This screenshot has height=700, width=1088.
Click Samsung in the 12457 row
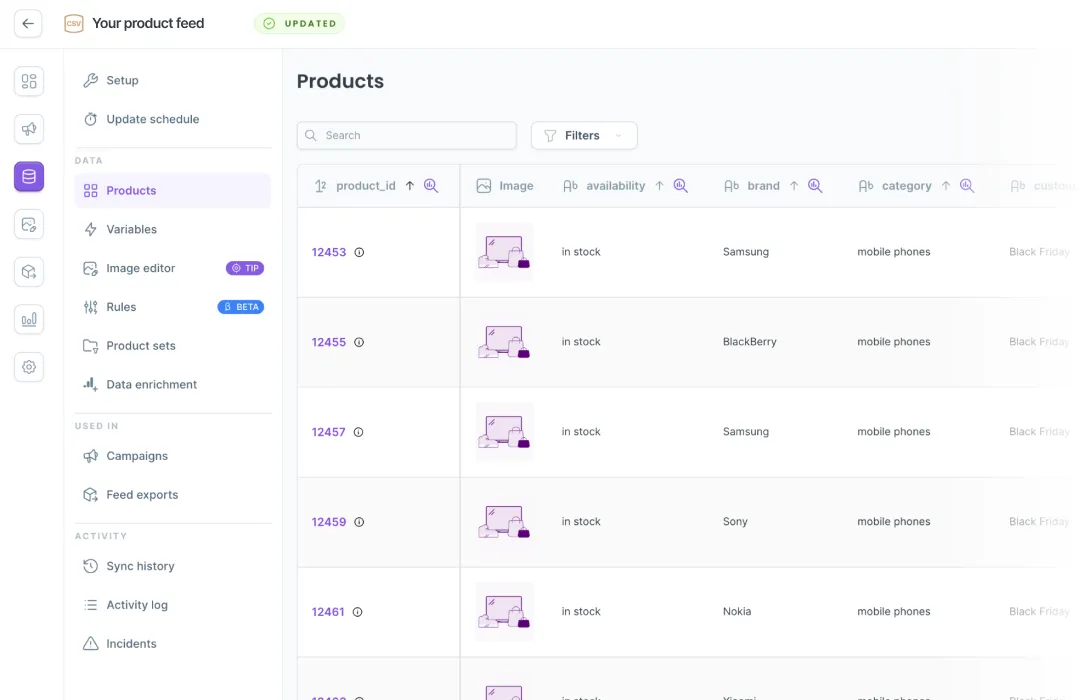point(746,432)
